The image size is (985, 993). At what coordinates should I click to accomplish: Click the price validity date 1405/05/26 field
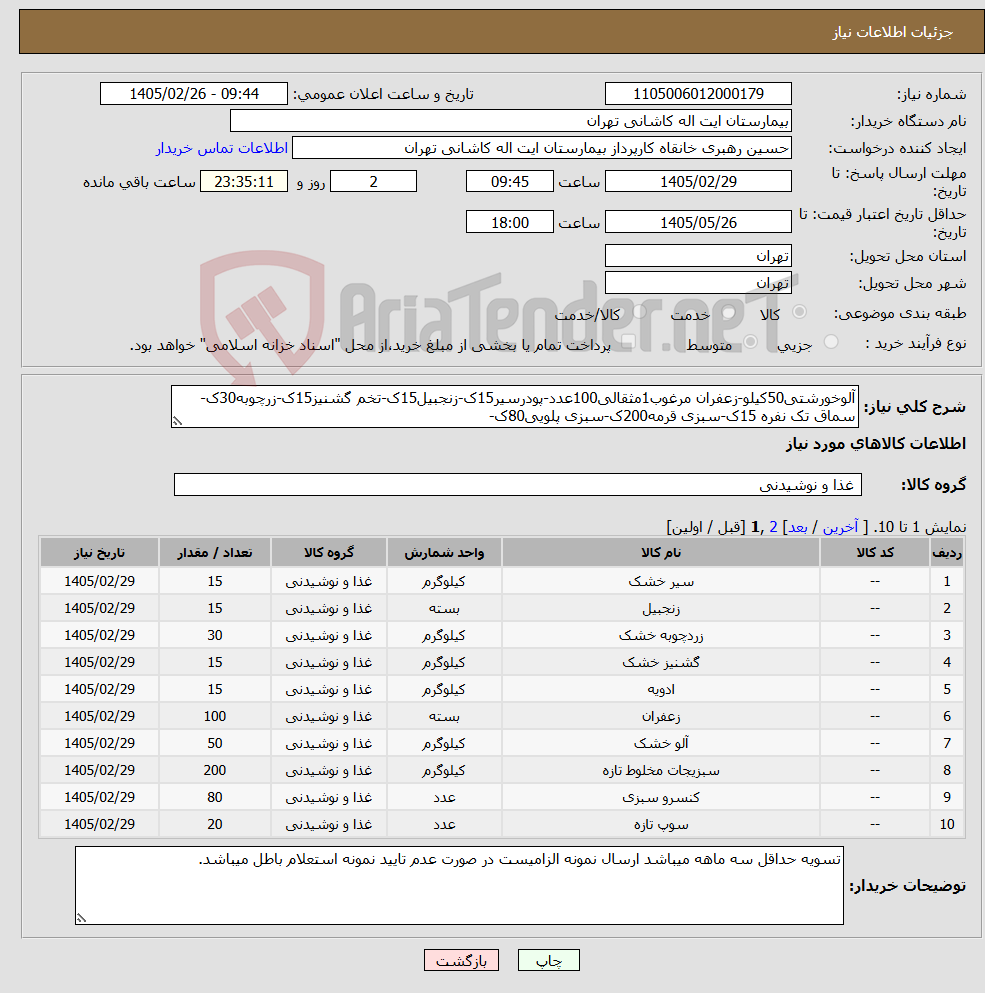click(698, 222)
